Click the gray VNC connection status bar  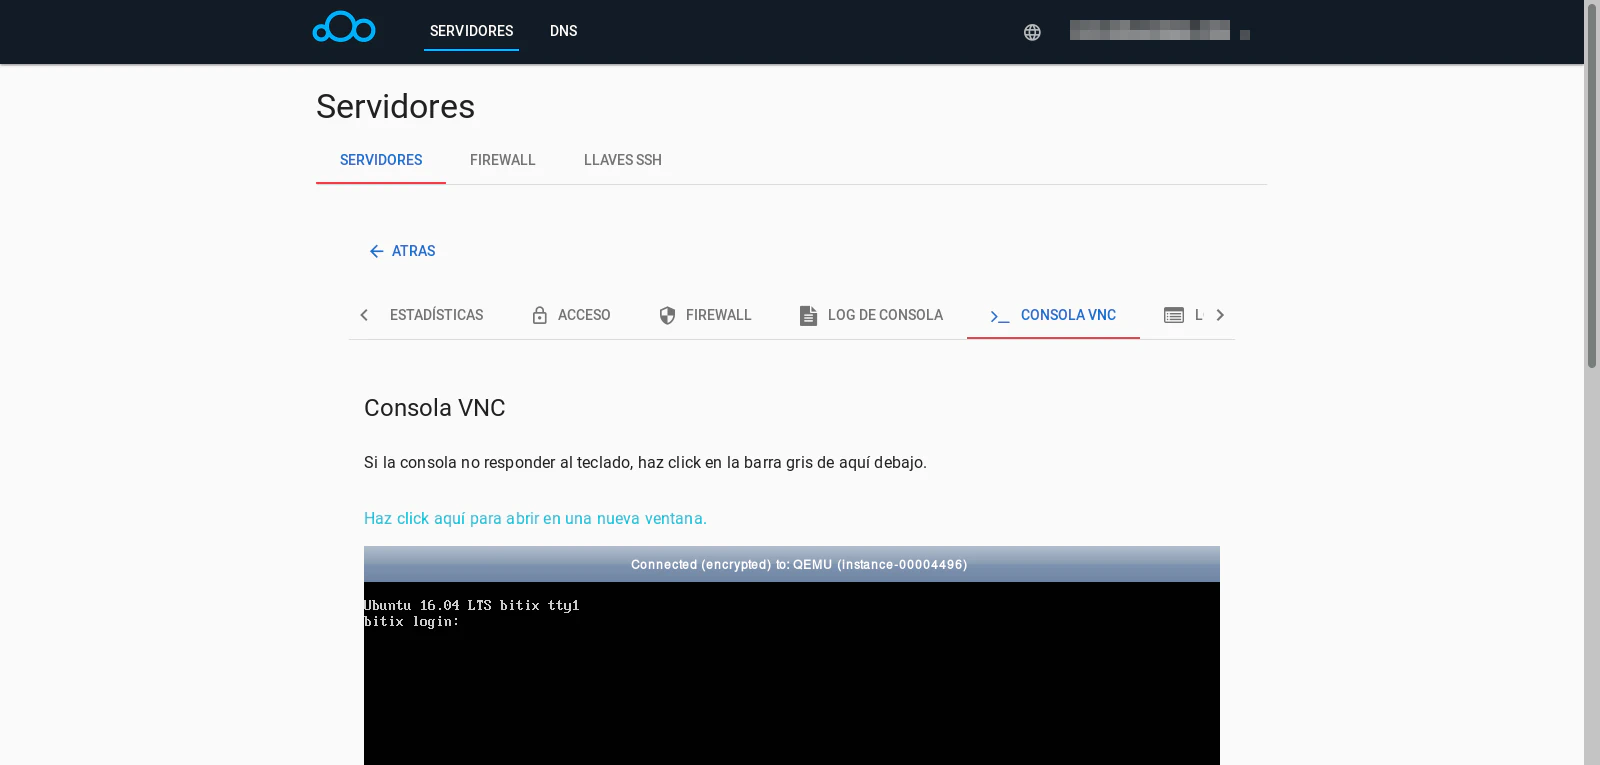pyautogui.click(x=791, y=564)
